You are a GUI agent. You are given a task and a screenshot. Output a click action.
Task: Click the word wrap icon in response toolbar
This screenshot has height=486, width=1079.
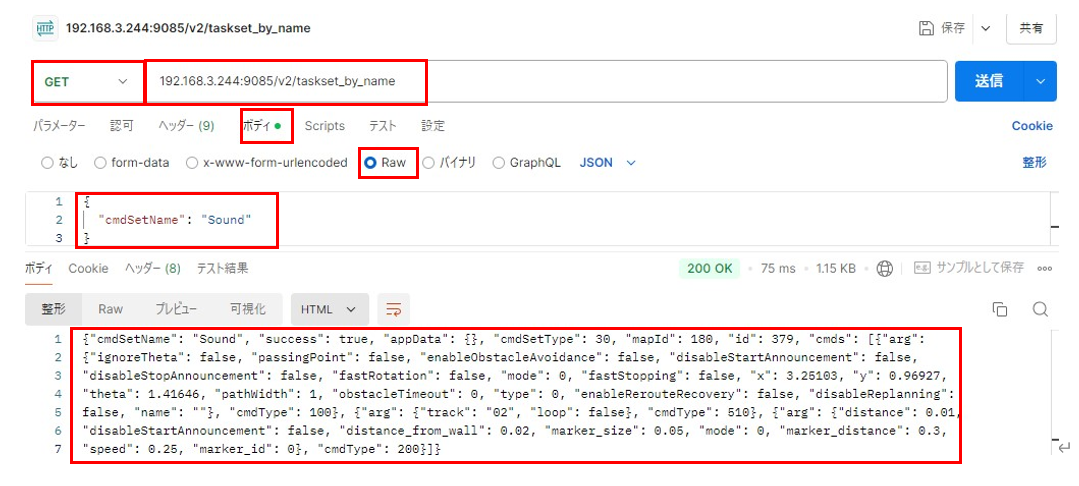[394, 309]
